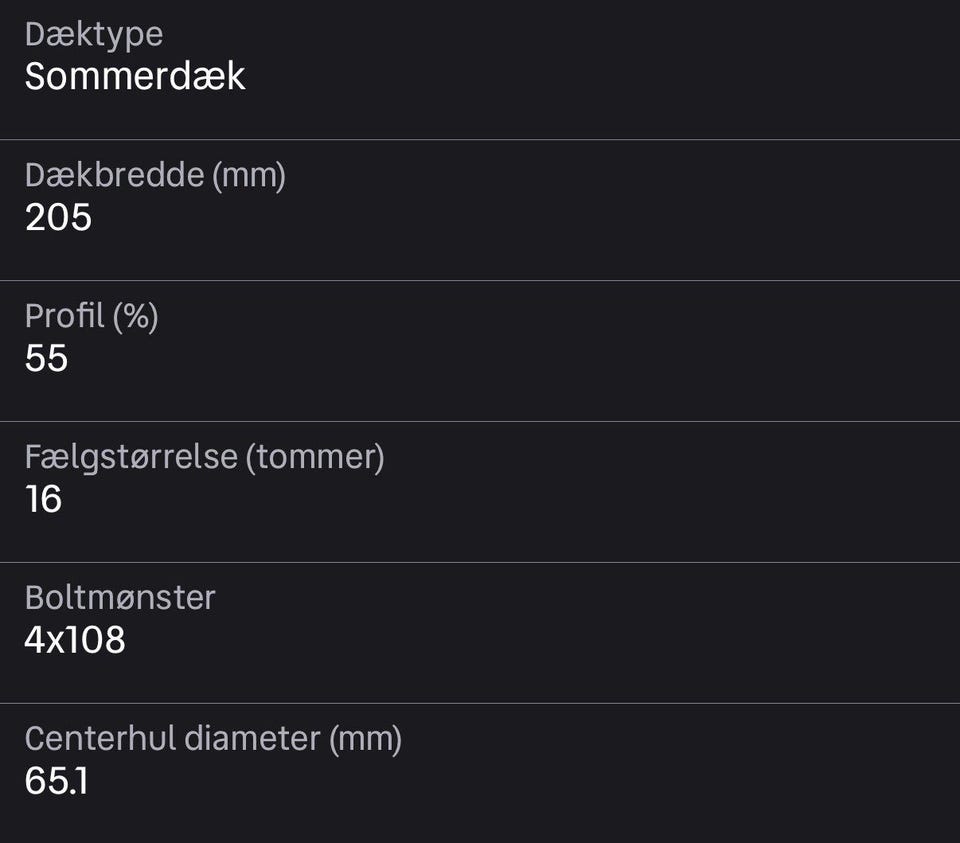
Task: Click the divider between 16 and Boltmønster
Action: pyautogui.click(x=480, y=562)
